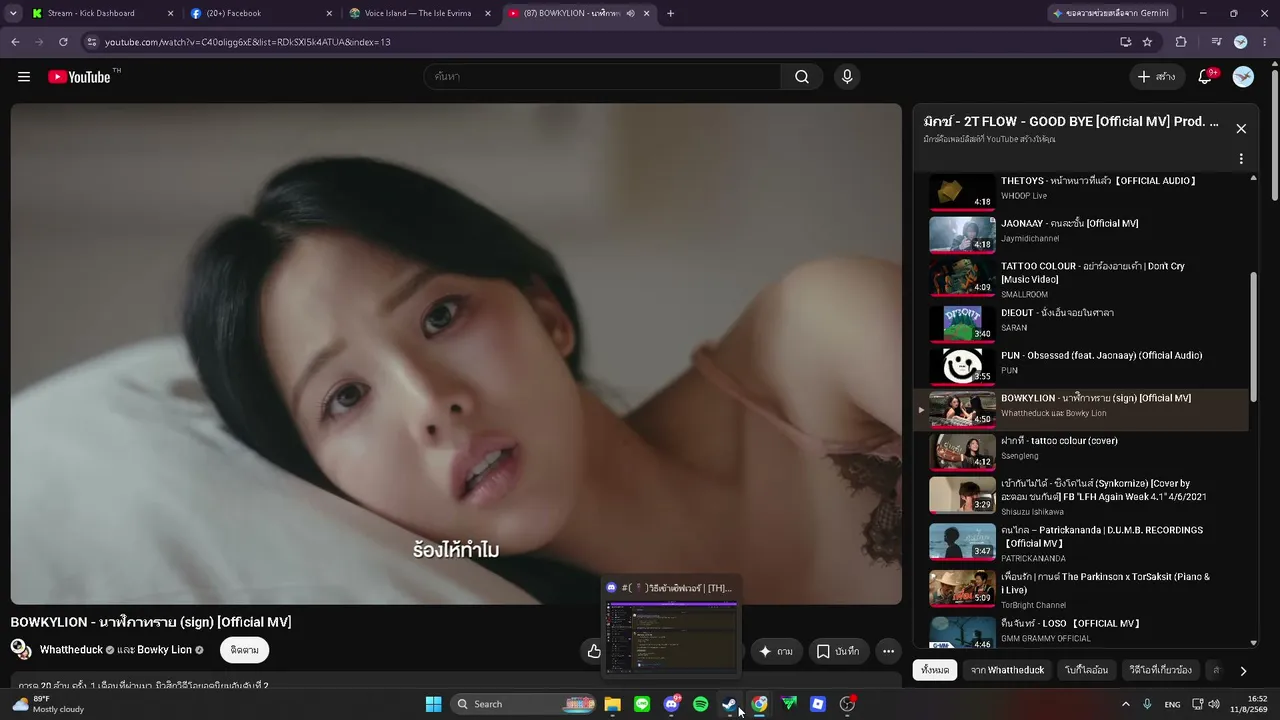Open Roblox from the taskbar
Image resolution: width=1280 pixels, height=720 pixels.
click(x=818, y=704)
